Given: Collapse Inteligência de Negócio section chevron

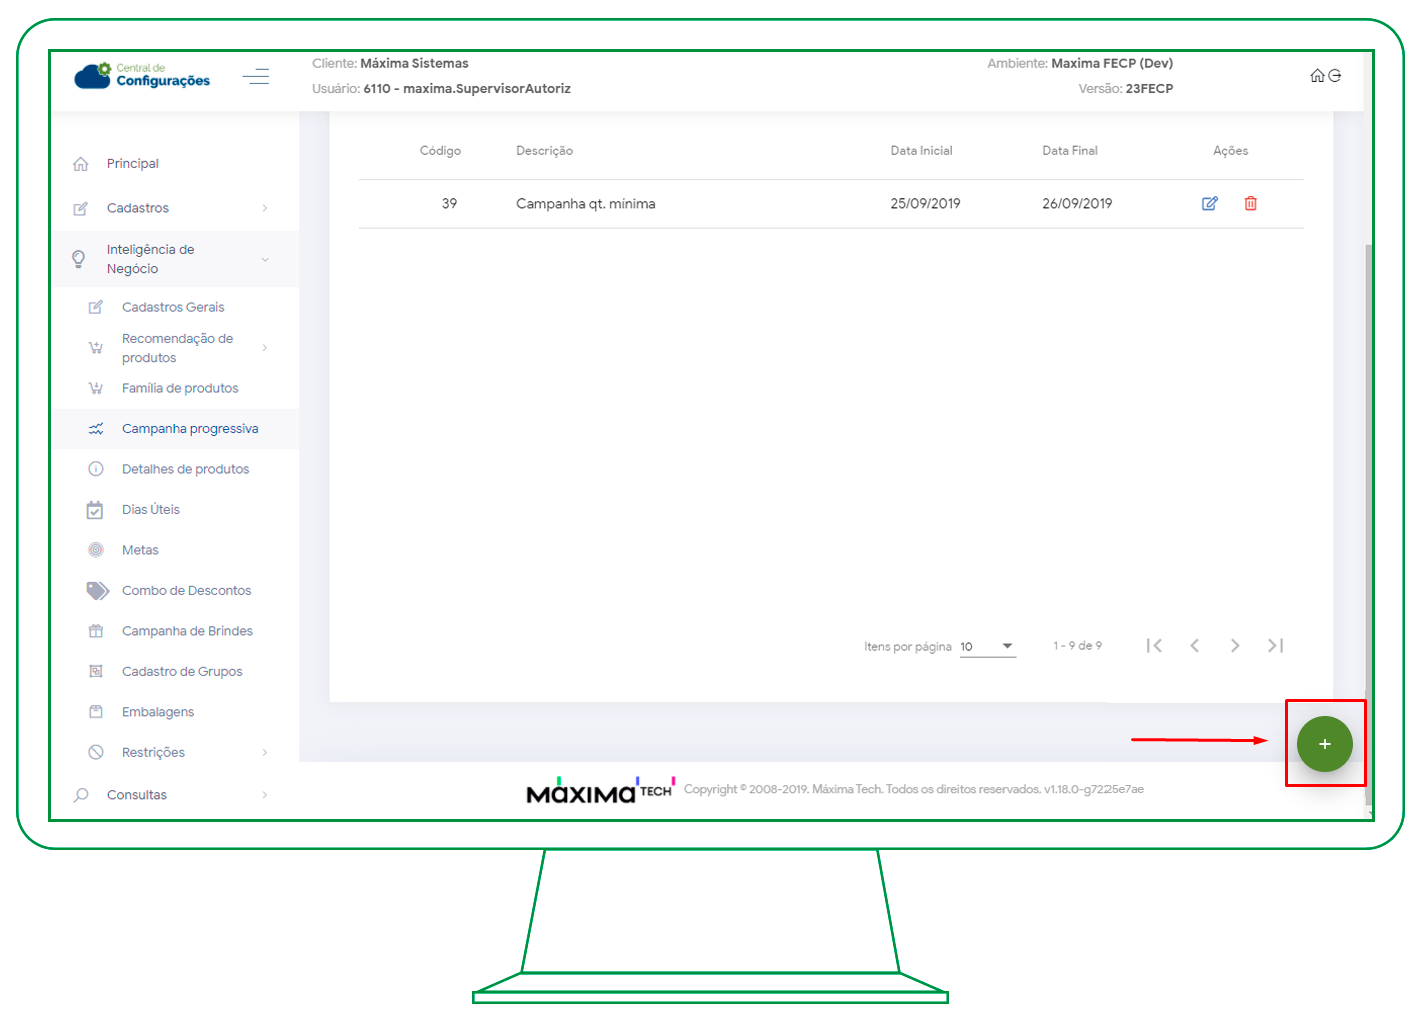Looking at the screenshot, I should point(265,260).
